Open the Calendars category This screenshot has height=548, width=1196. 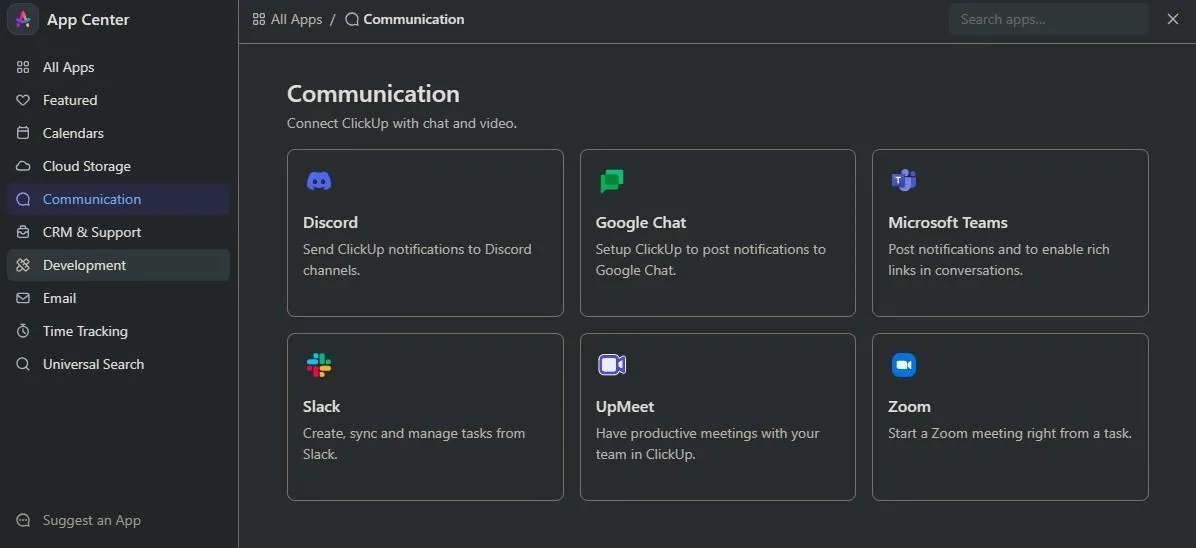tap(118, 133)
